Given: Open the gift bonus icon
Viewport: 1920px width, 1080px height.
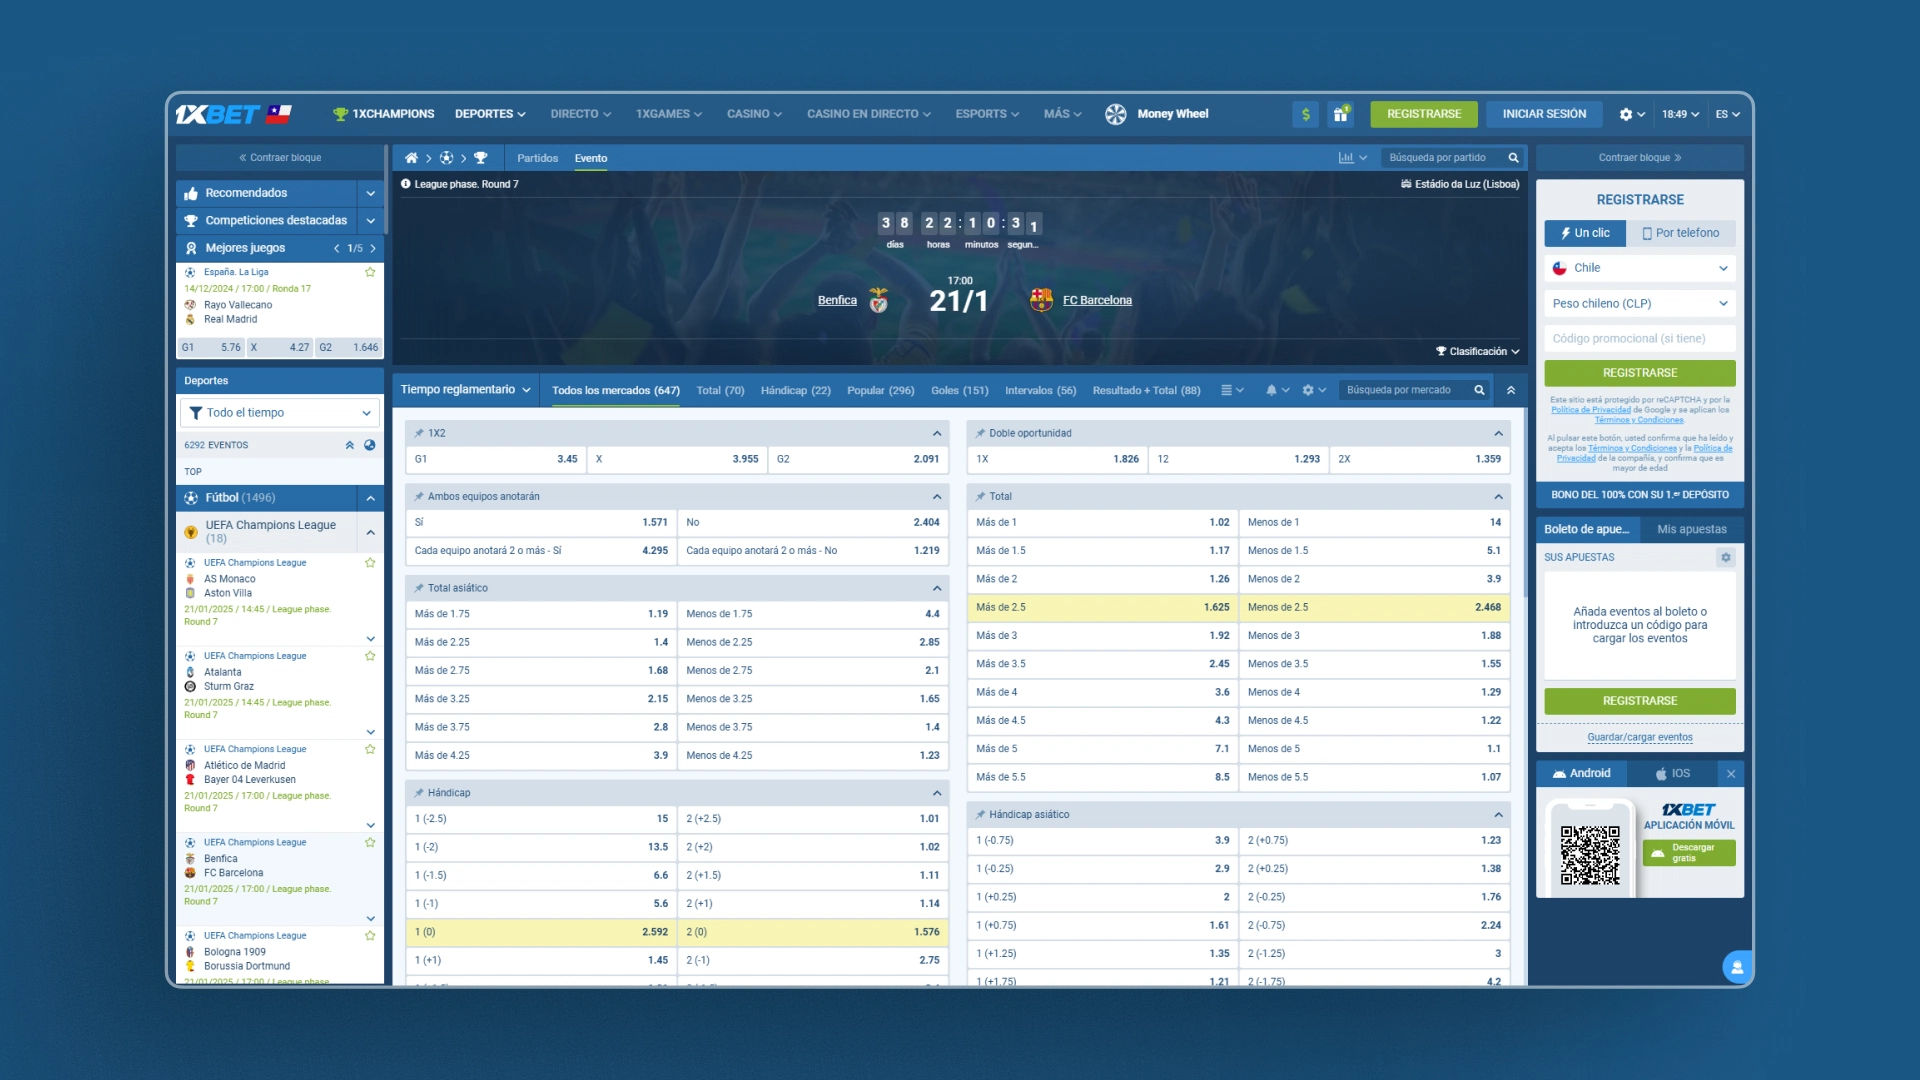Looking at the screenshot, I should (1340, 114).
